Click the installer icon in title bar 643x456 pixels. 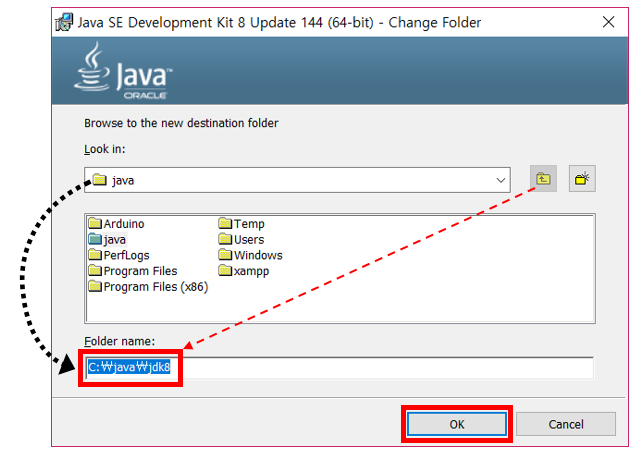pos(64,22)
